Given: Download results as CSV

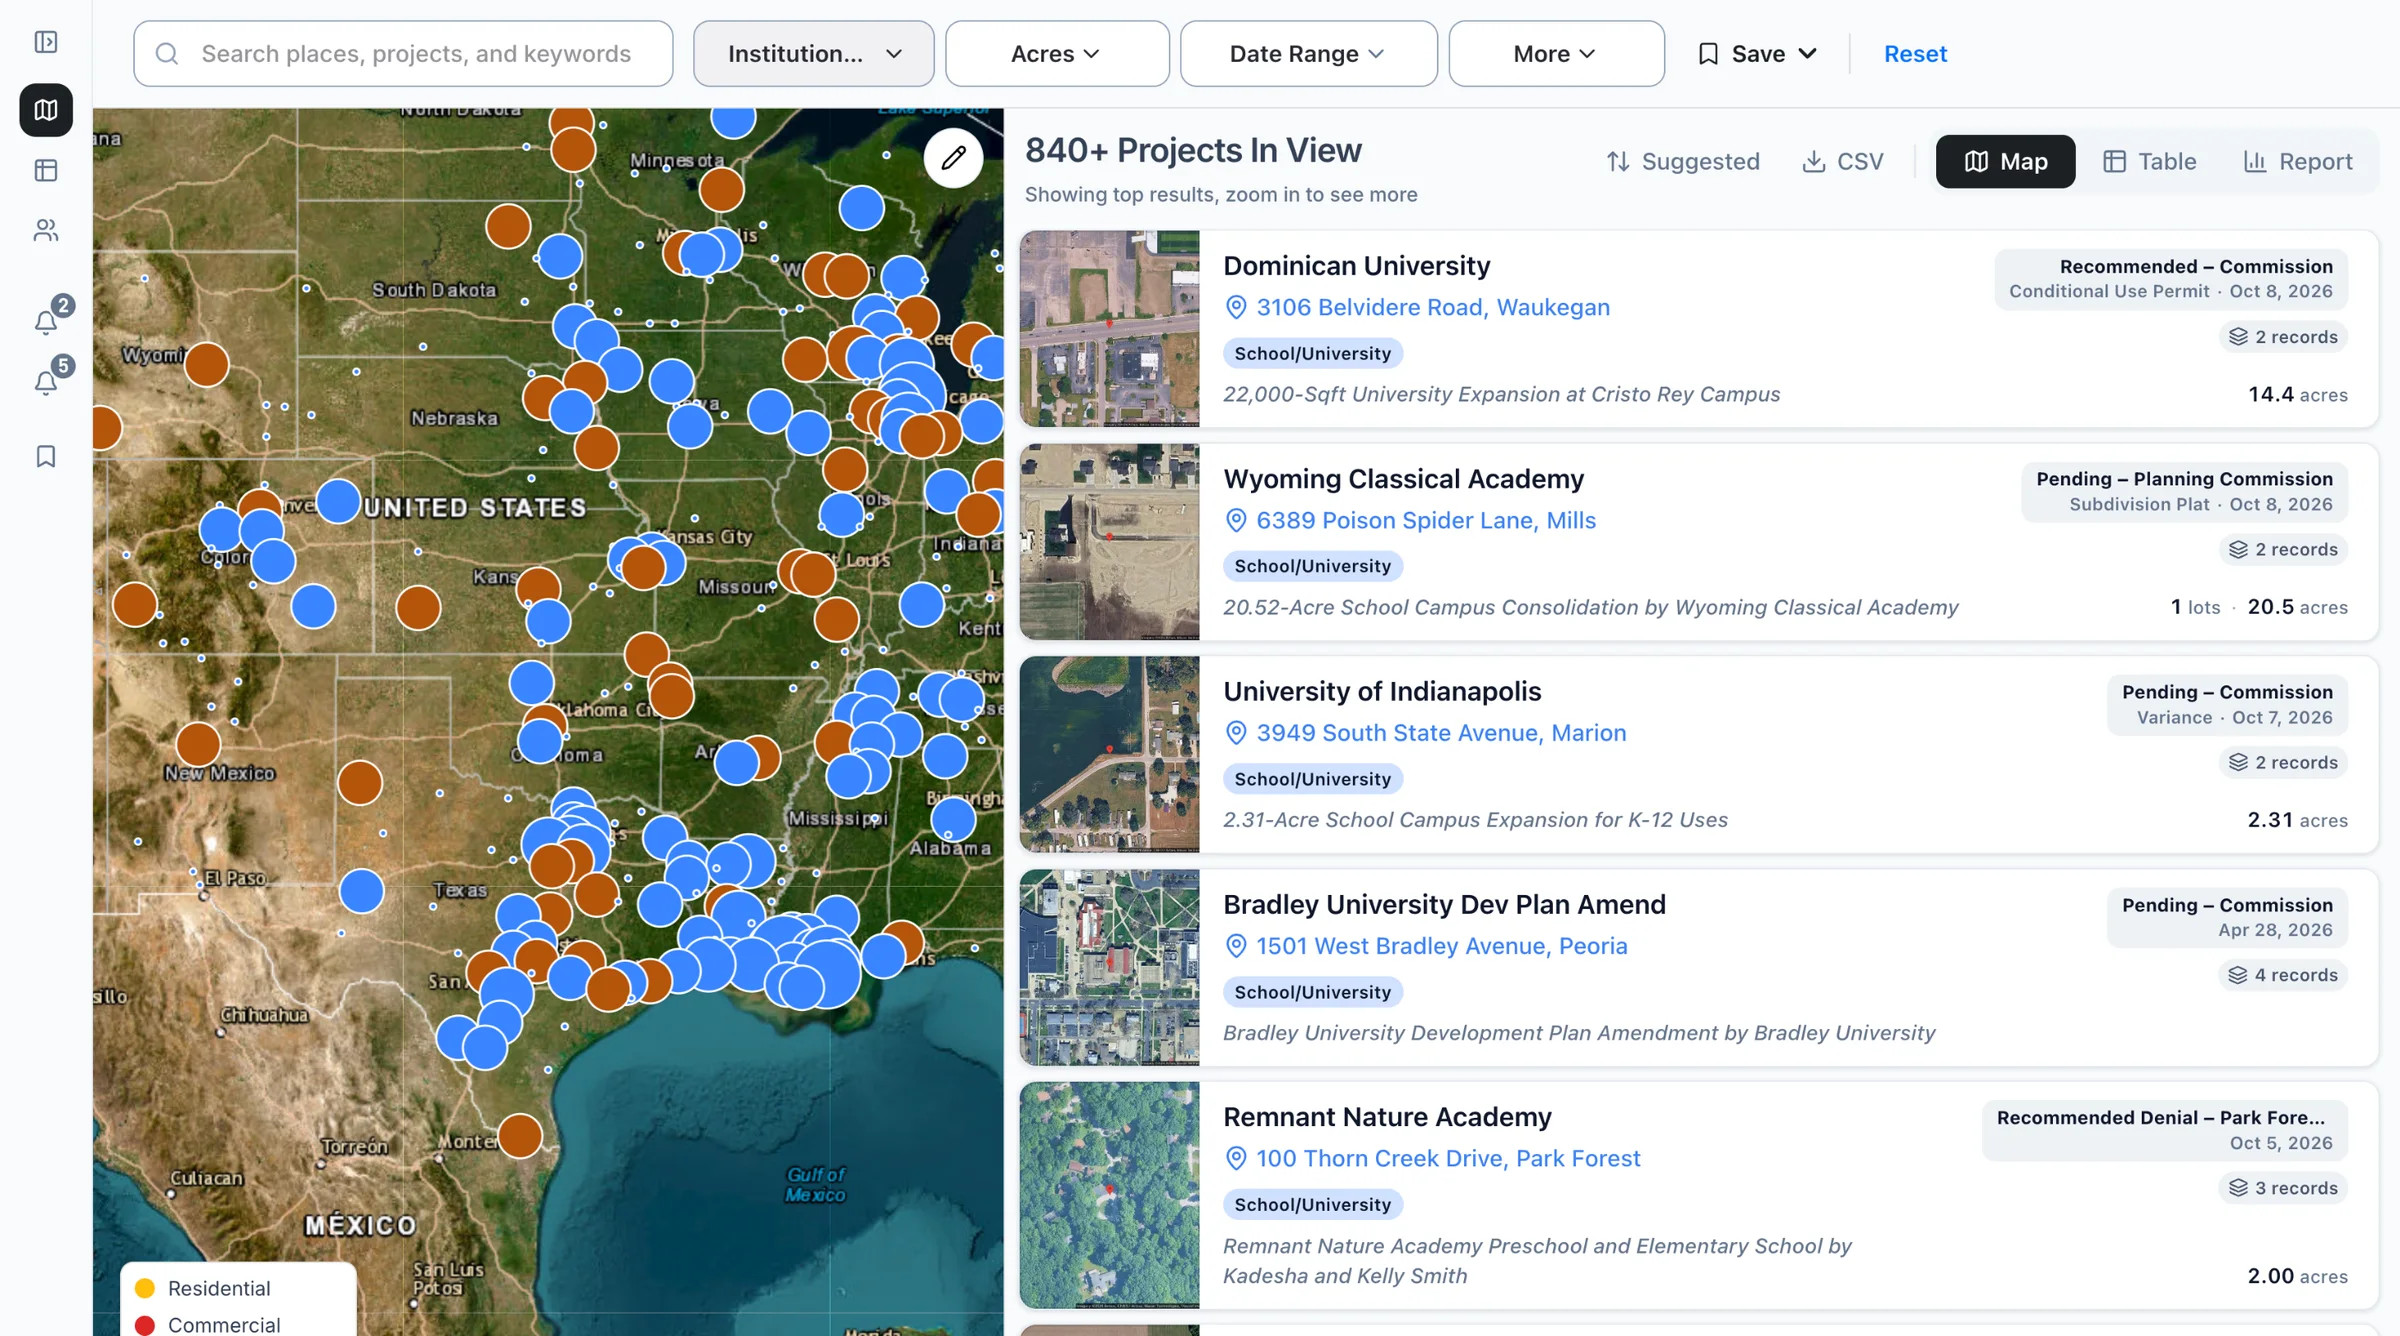Looking at the screenshot, I should 1843,162.
